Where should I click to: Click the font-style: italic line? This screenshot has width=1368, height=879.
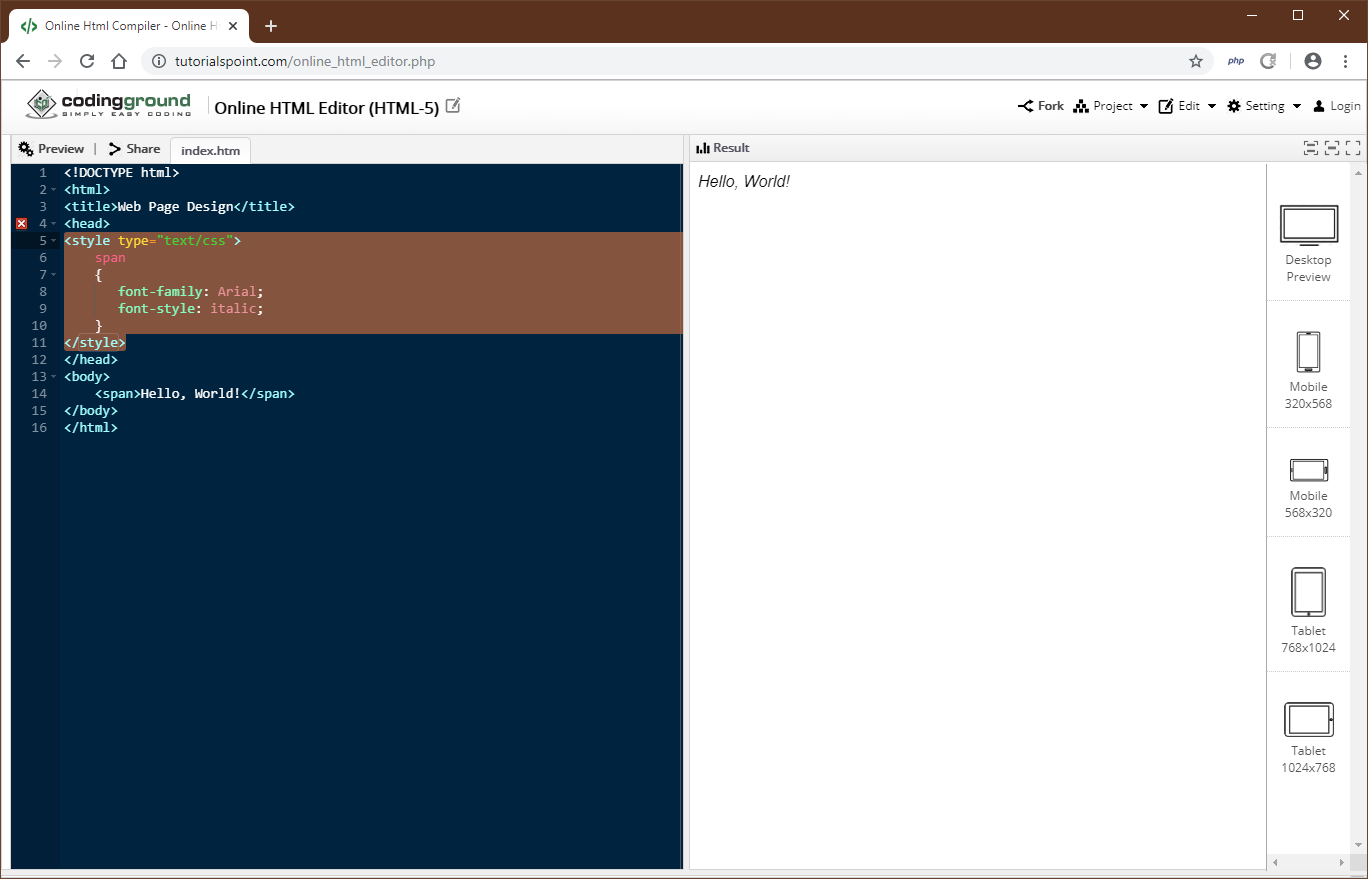click(x=191, y=309)
